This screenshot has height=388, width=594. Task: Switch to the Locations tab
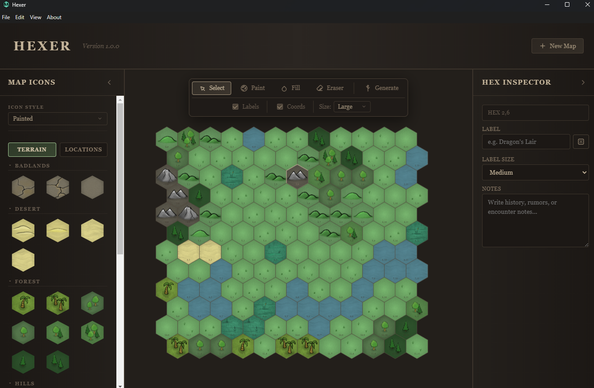[83, 149]
